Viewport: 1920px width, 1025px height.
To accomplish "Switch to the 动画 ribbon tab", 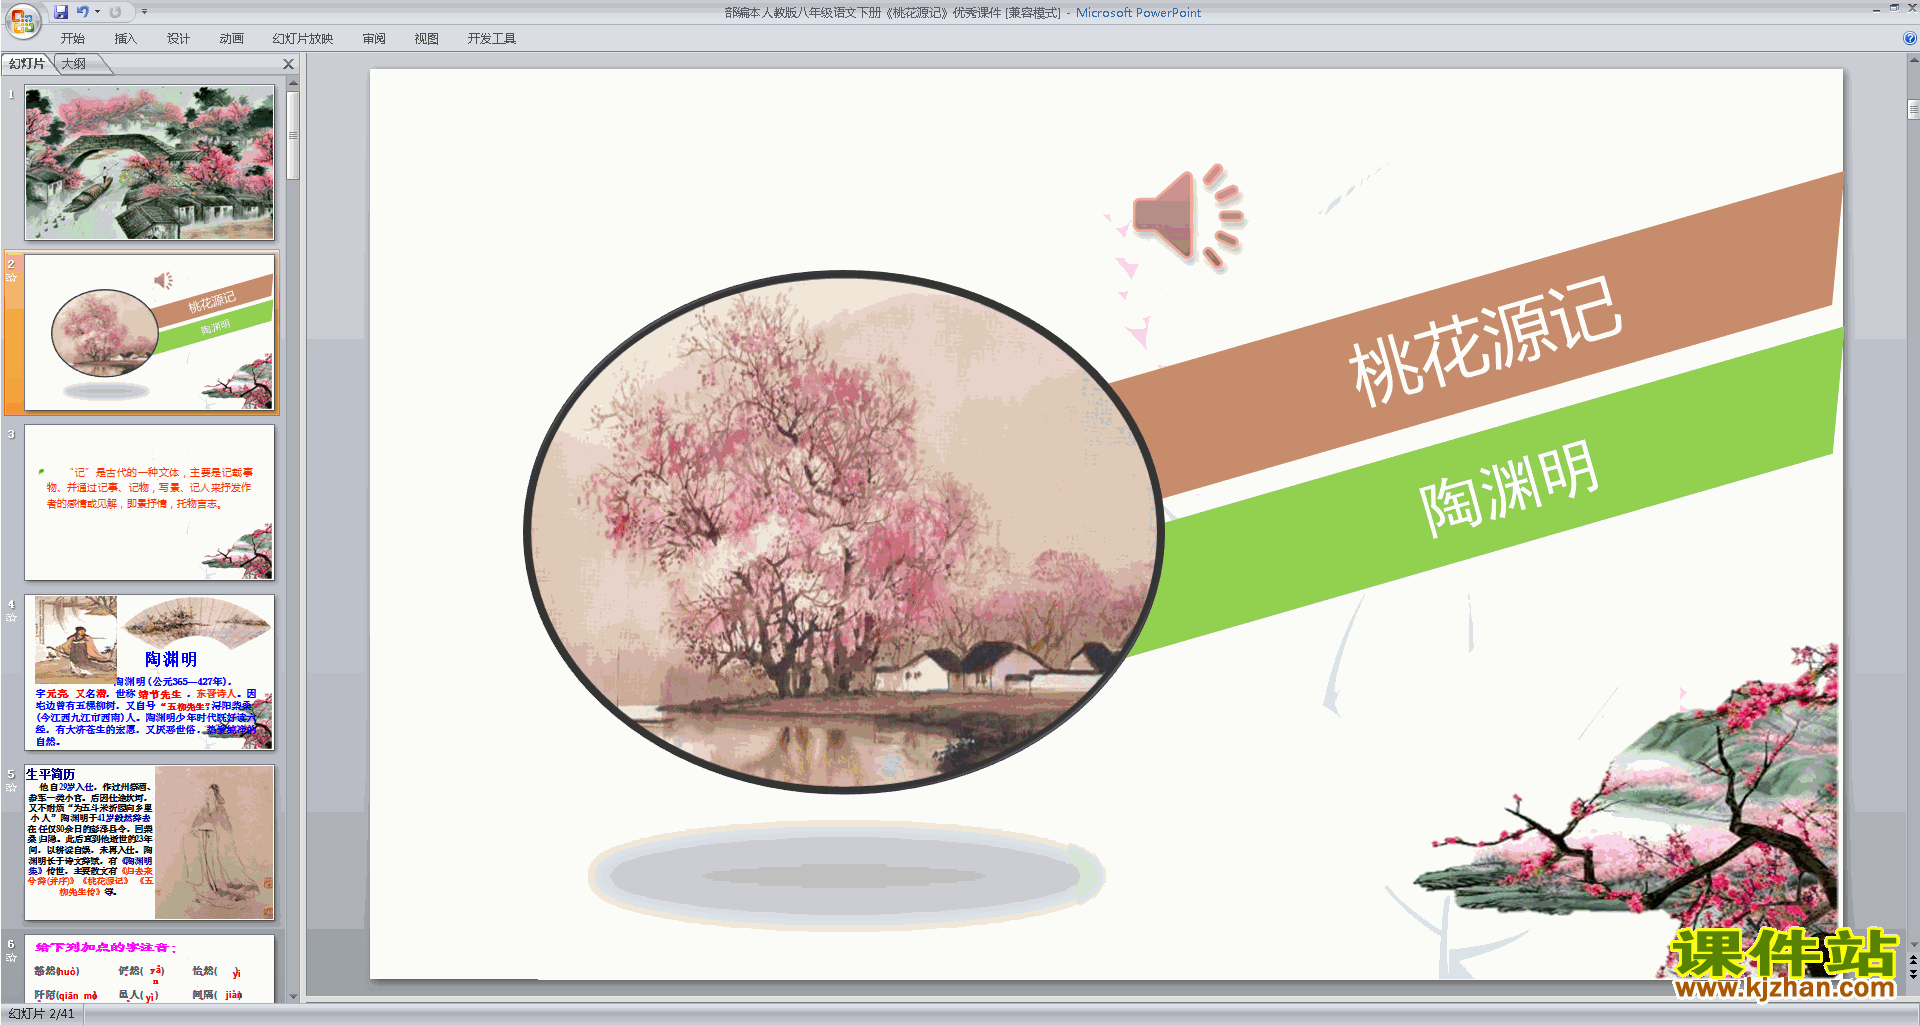I will click(232, 39).
